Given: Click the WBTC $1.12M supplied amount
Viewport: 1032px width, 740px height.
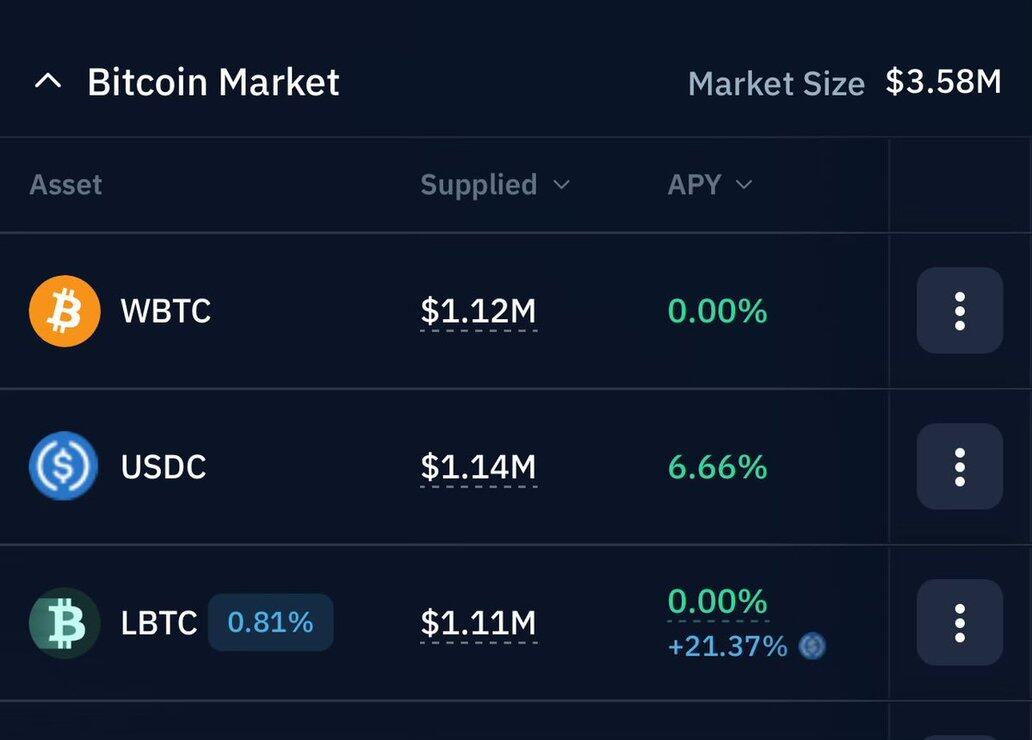Looking at the screenshot, I should point(478,311).
